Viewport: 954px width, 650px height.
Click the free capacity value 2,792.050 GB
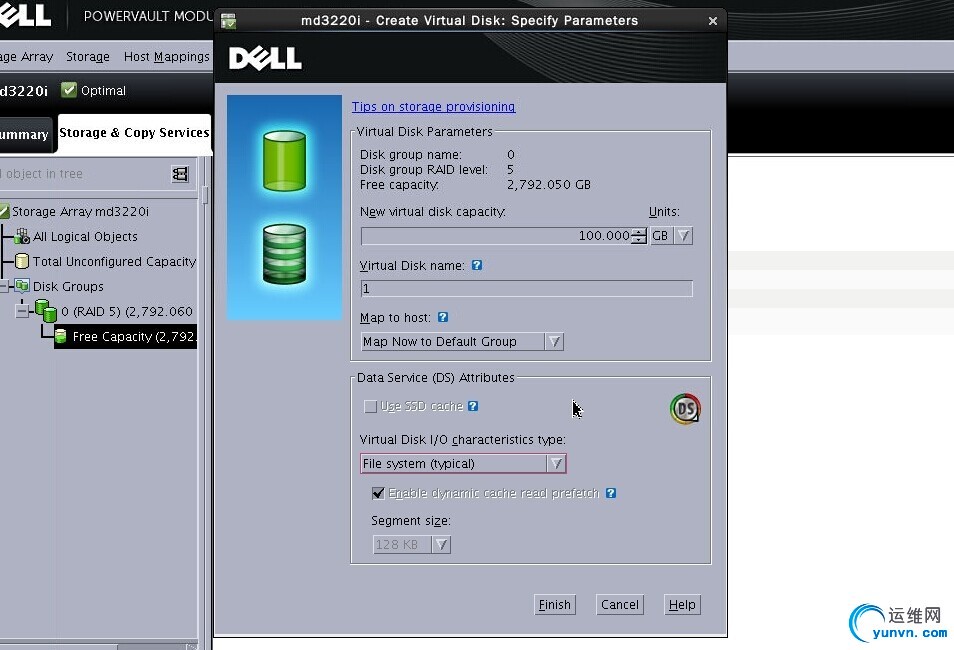(549, 184)
